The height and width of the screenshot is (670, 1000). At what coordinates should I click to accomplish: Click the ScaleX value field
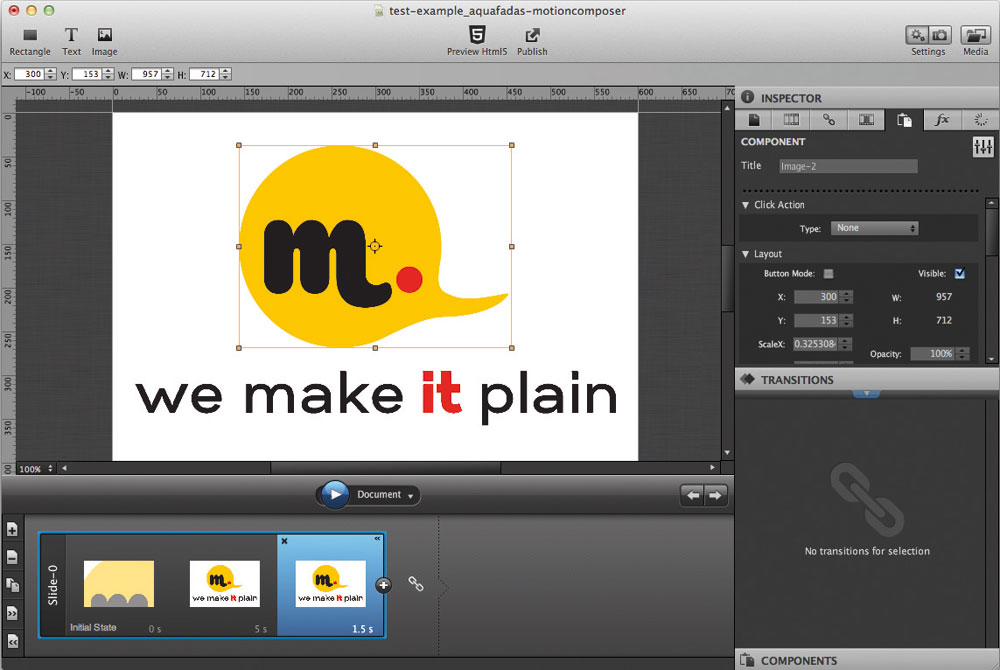[815, 344]
